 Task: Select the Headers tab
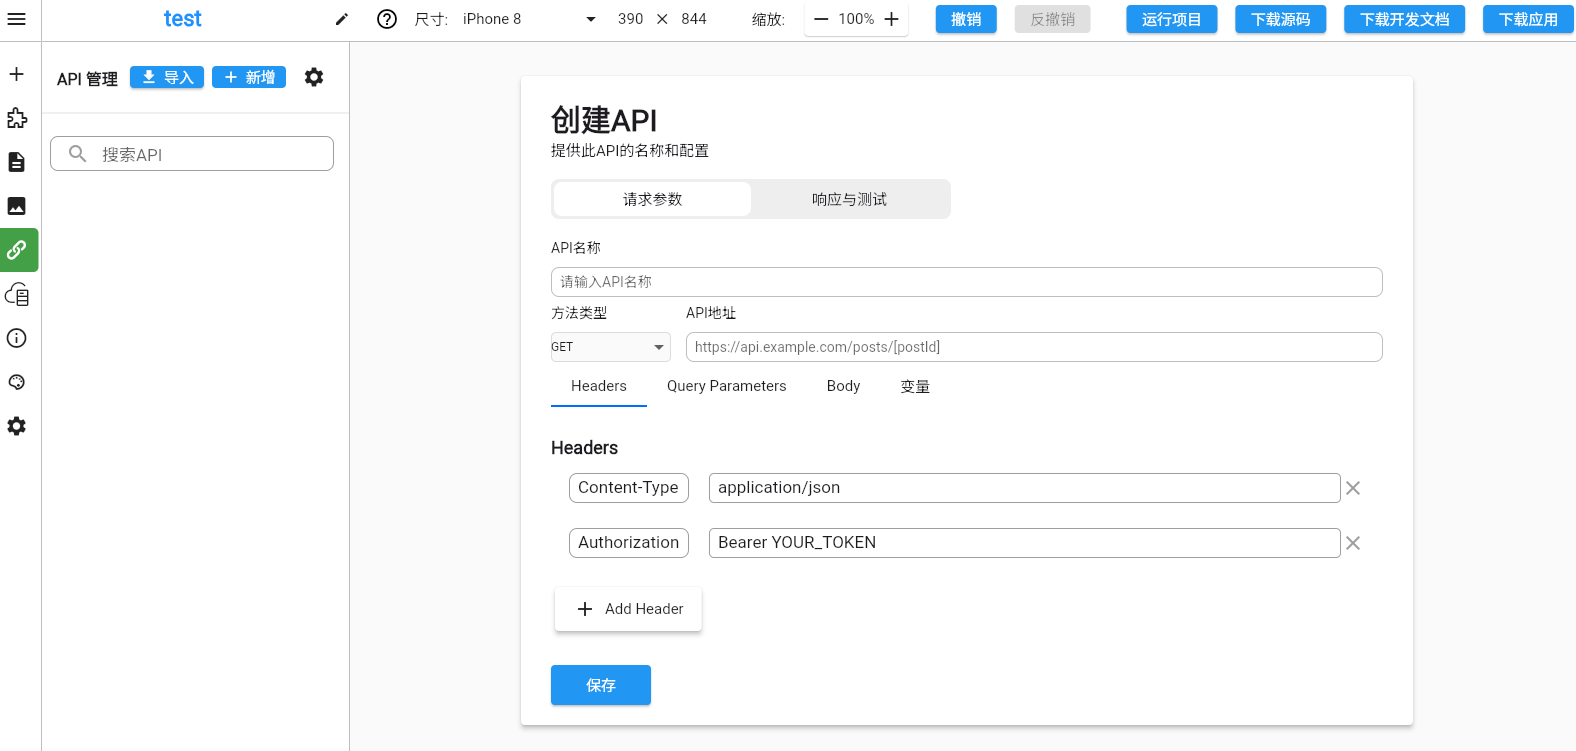click(599, 386)
